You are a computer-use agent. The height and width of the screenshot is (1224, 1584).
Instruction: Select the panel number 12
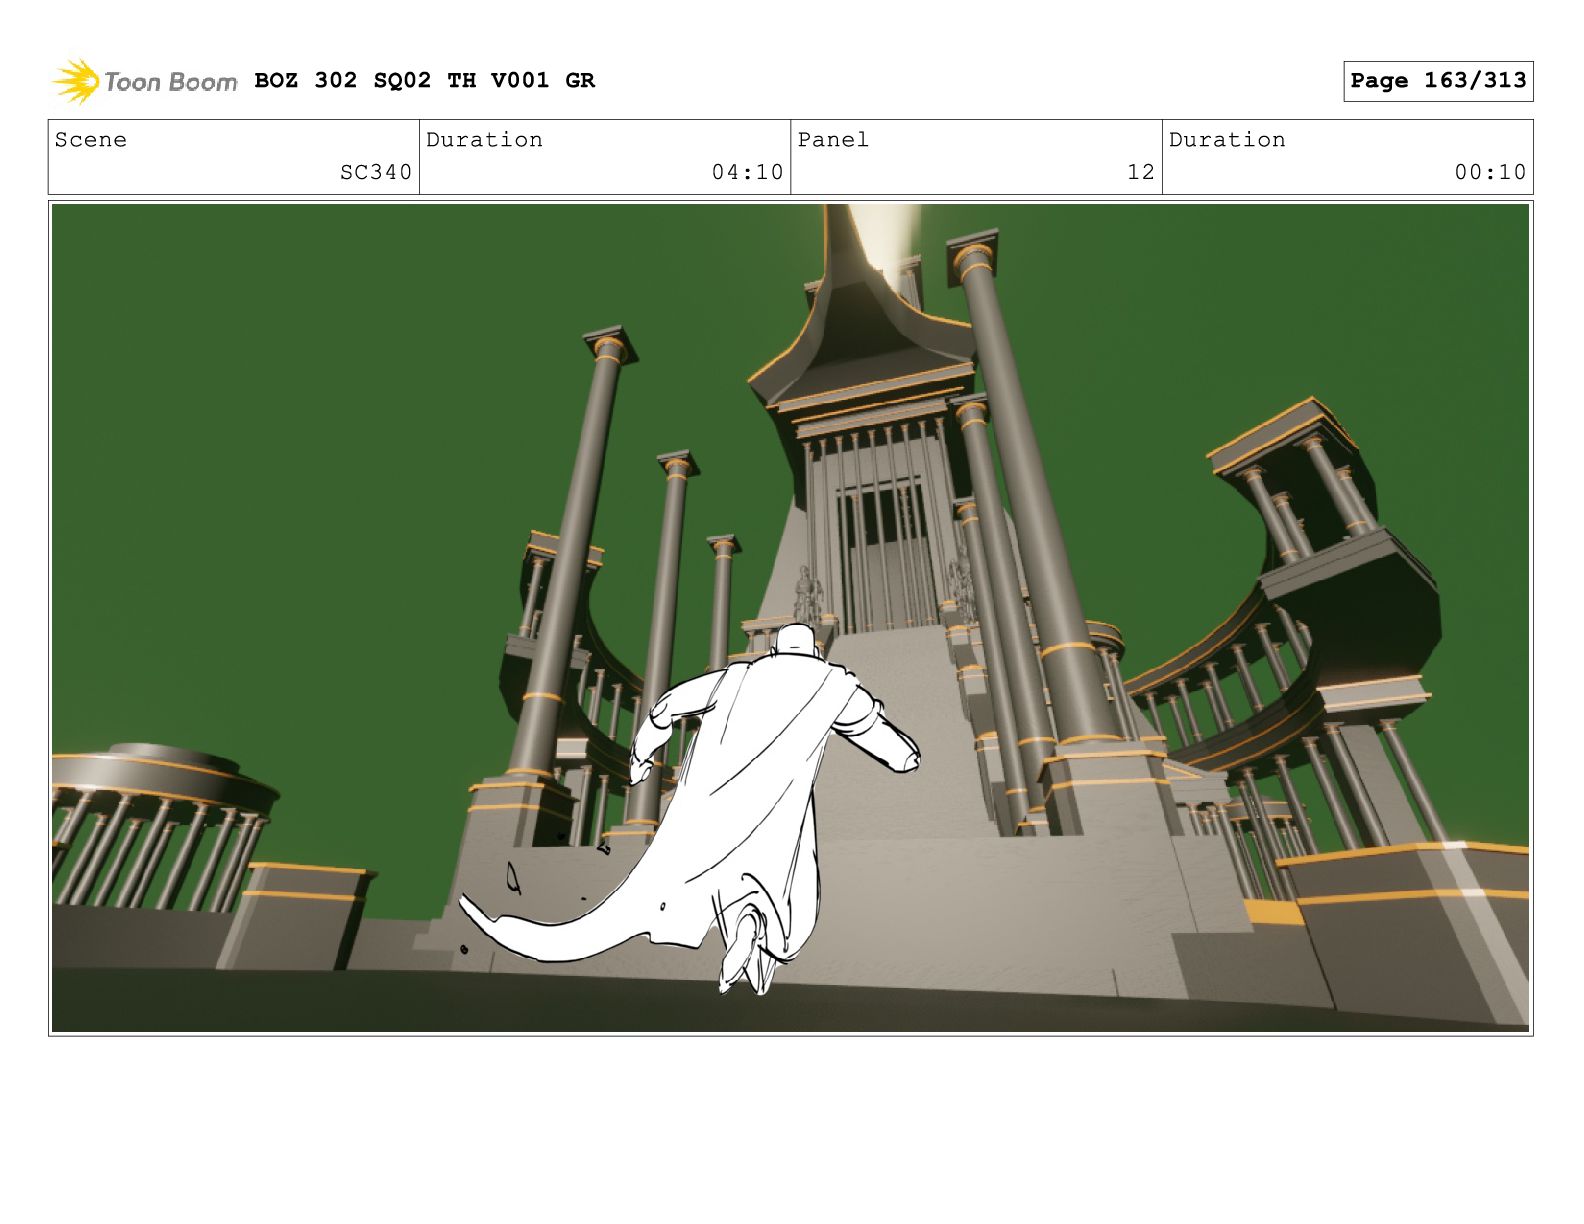[x=1140, y=172]
